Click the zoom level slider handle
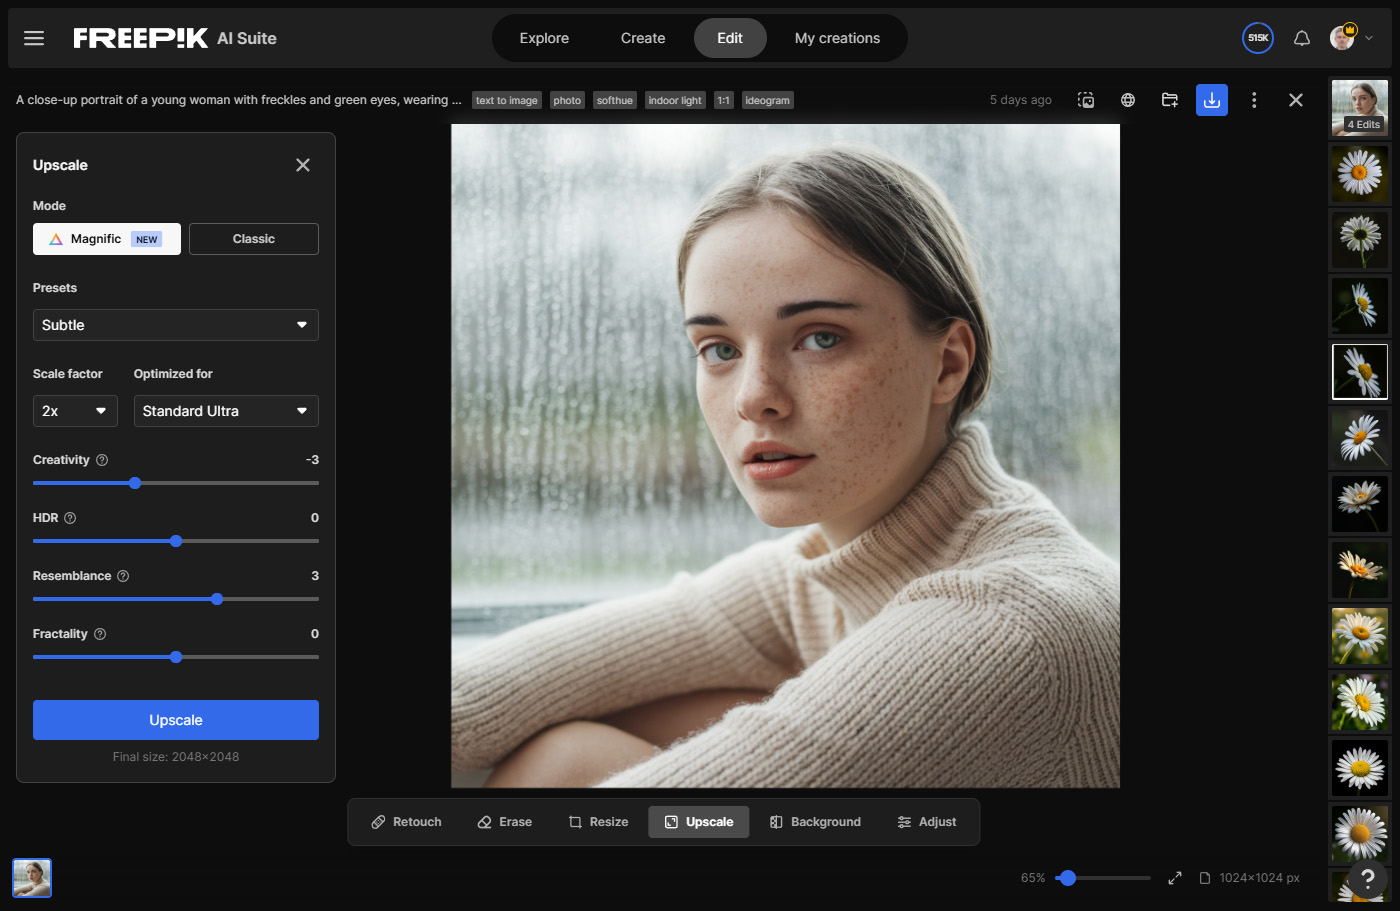 [x=1068, y=878]
